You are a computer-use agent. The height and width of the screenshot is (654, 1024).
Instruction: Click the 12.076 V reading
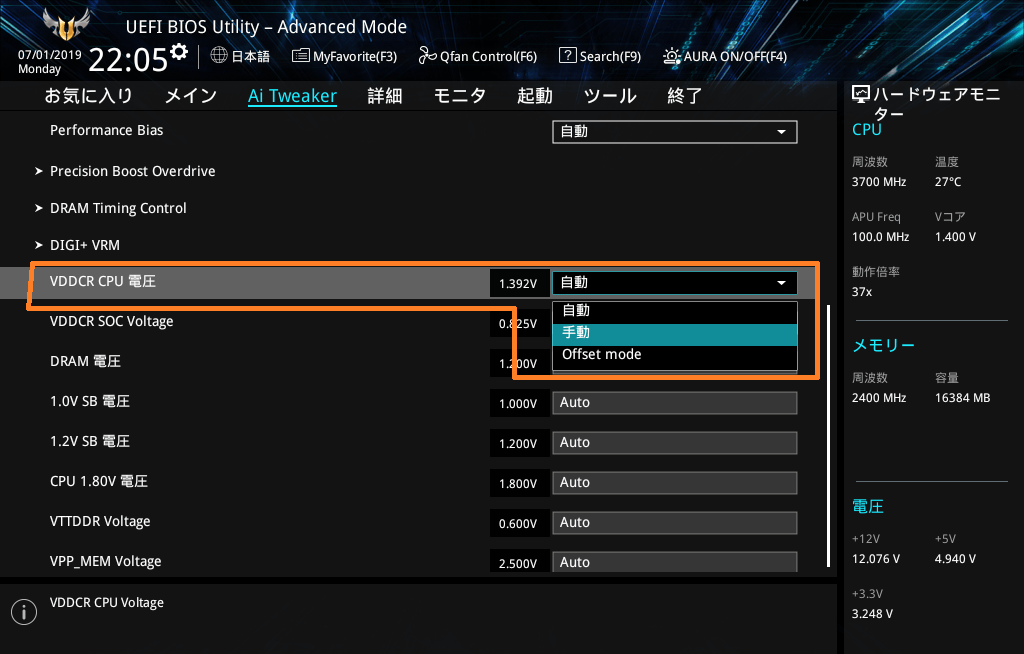coord(876,559)
